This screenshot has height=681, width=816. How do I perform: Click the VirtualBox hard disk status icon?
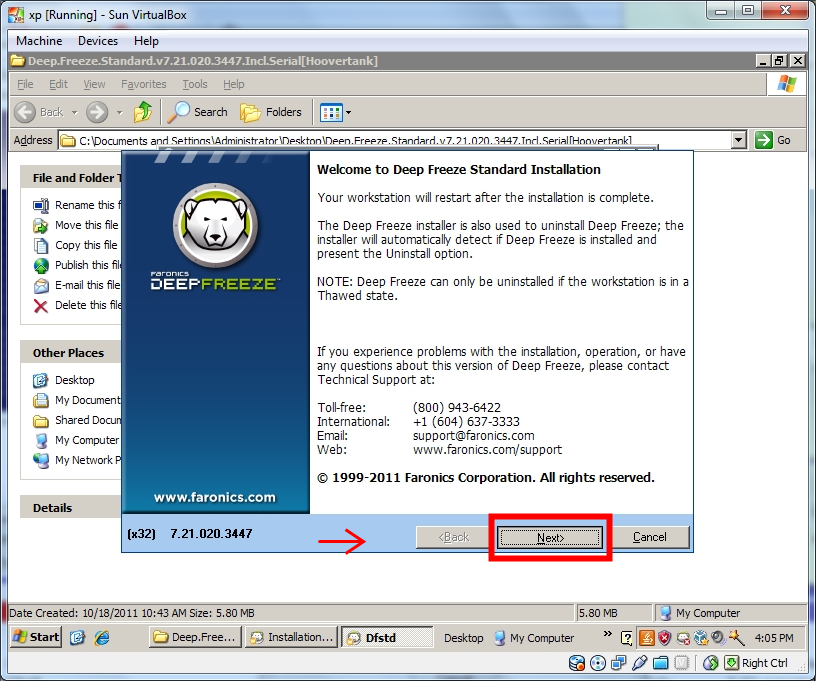[577, 662]
